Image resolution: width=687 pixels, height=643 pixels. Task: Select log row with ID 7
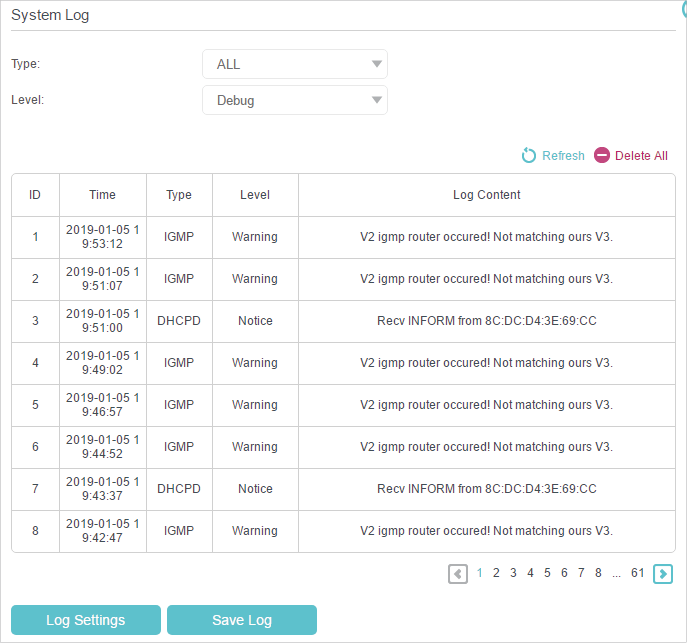point(343,489)
